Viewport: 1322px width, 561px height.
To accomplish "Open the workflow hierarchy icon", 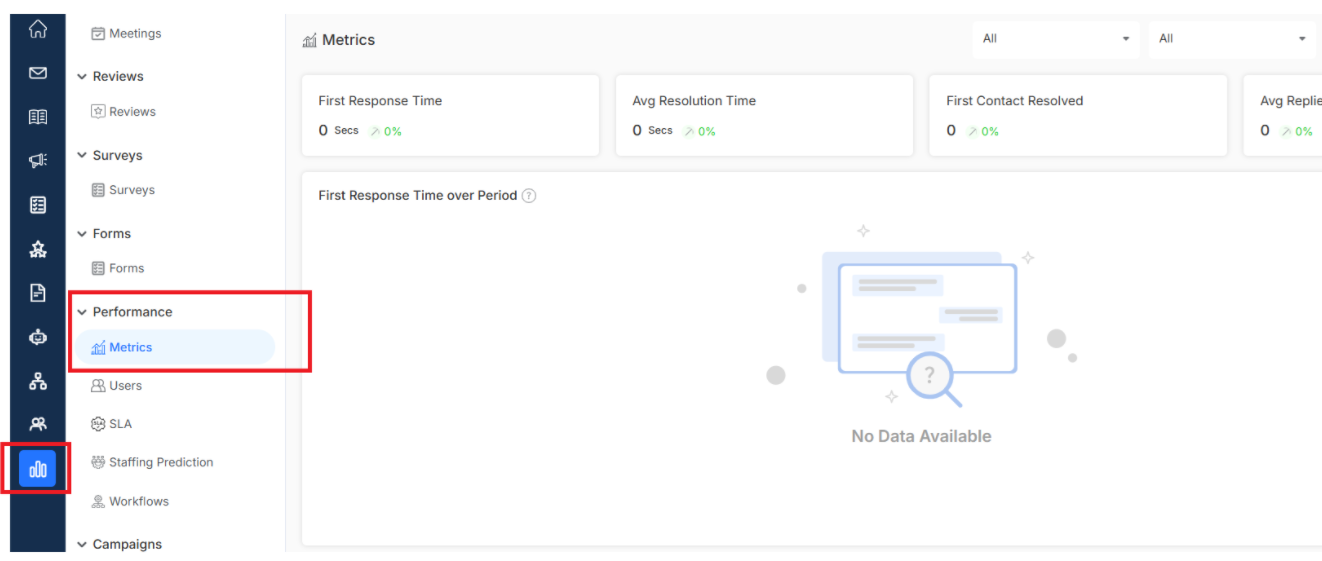I will coord(38,381).
